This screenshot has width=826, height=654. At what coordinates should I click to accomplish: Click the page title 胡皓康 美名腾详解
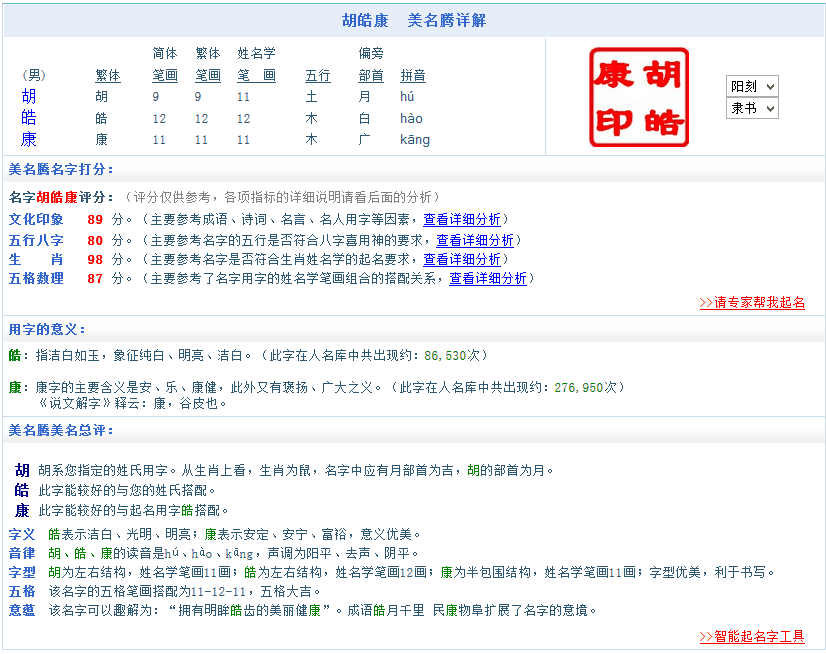pos(414,20)
